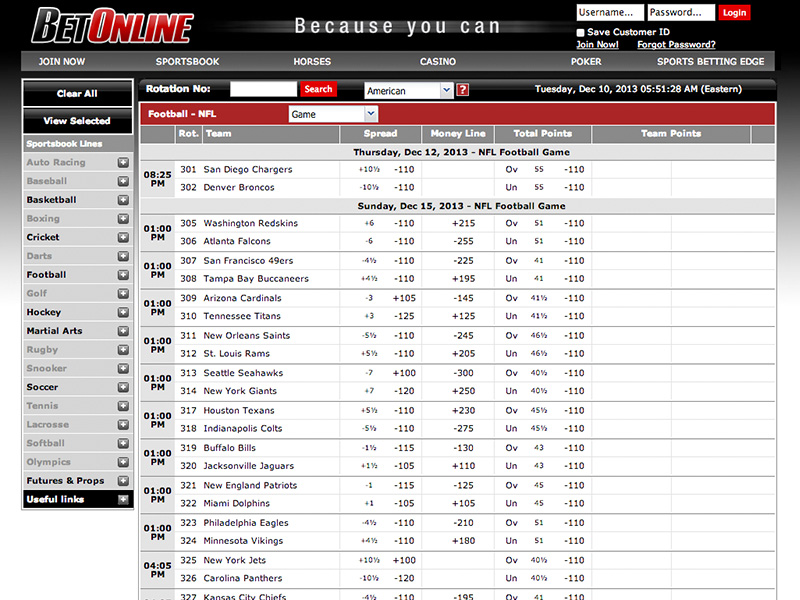Expand Olympics plus icon
Viewport: 800px width, 600px height.
(x=123, y=462)
